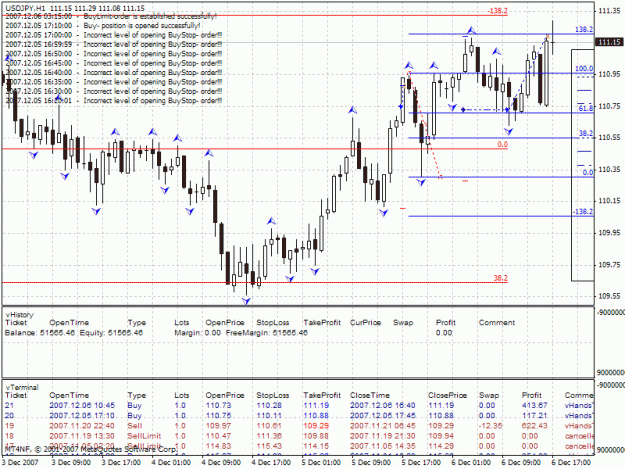Click close price 109.94 of ticket 18
Image resolution: width=625 pixels, height=469 pixels.
(x=441, y=436)
